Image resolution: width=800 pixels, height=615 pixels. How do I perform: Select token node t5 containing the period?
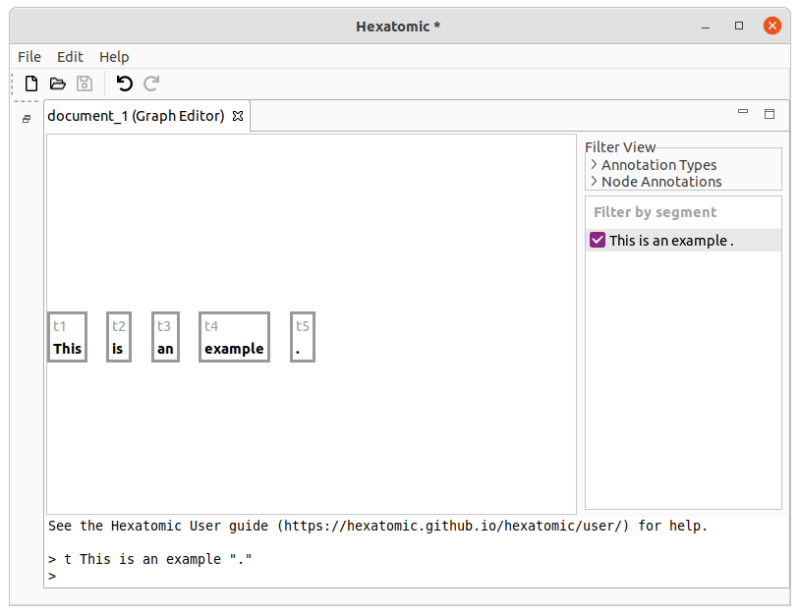pyautogui.click(x=302, y=337)
